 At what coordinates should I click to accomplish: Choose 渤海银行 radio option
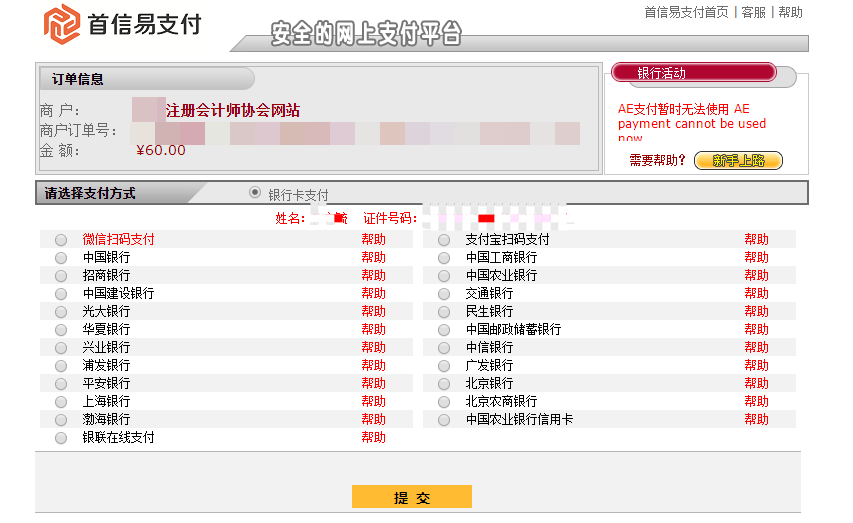(61, 420)
